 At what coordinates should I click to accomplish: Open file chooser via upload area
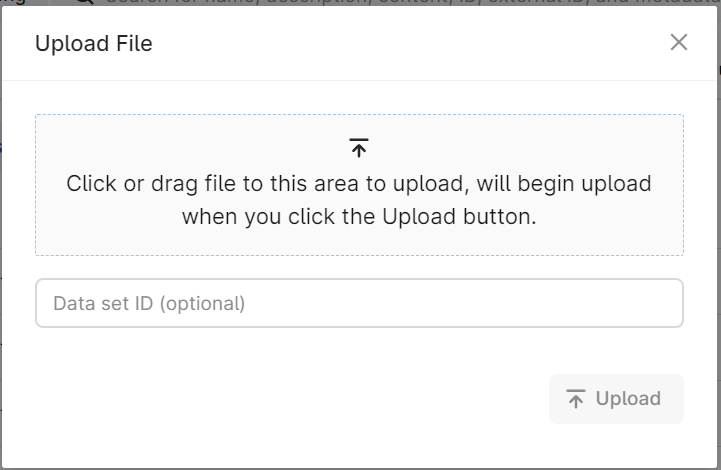360,185
